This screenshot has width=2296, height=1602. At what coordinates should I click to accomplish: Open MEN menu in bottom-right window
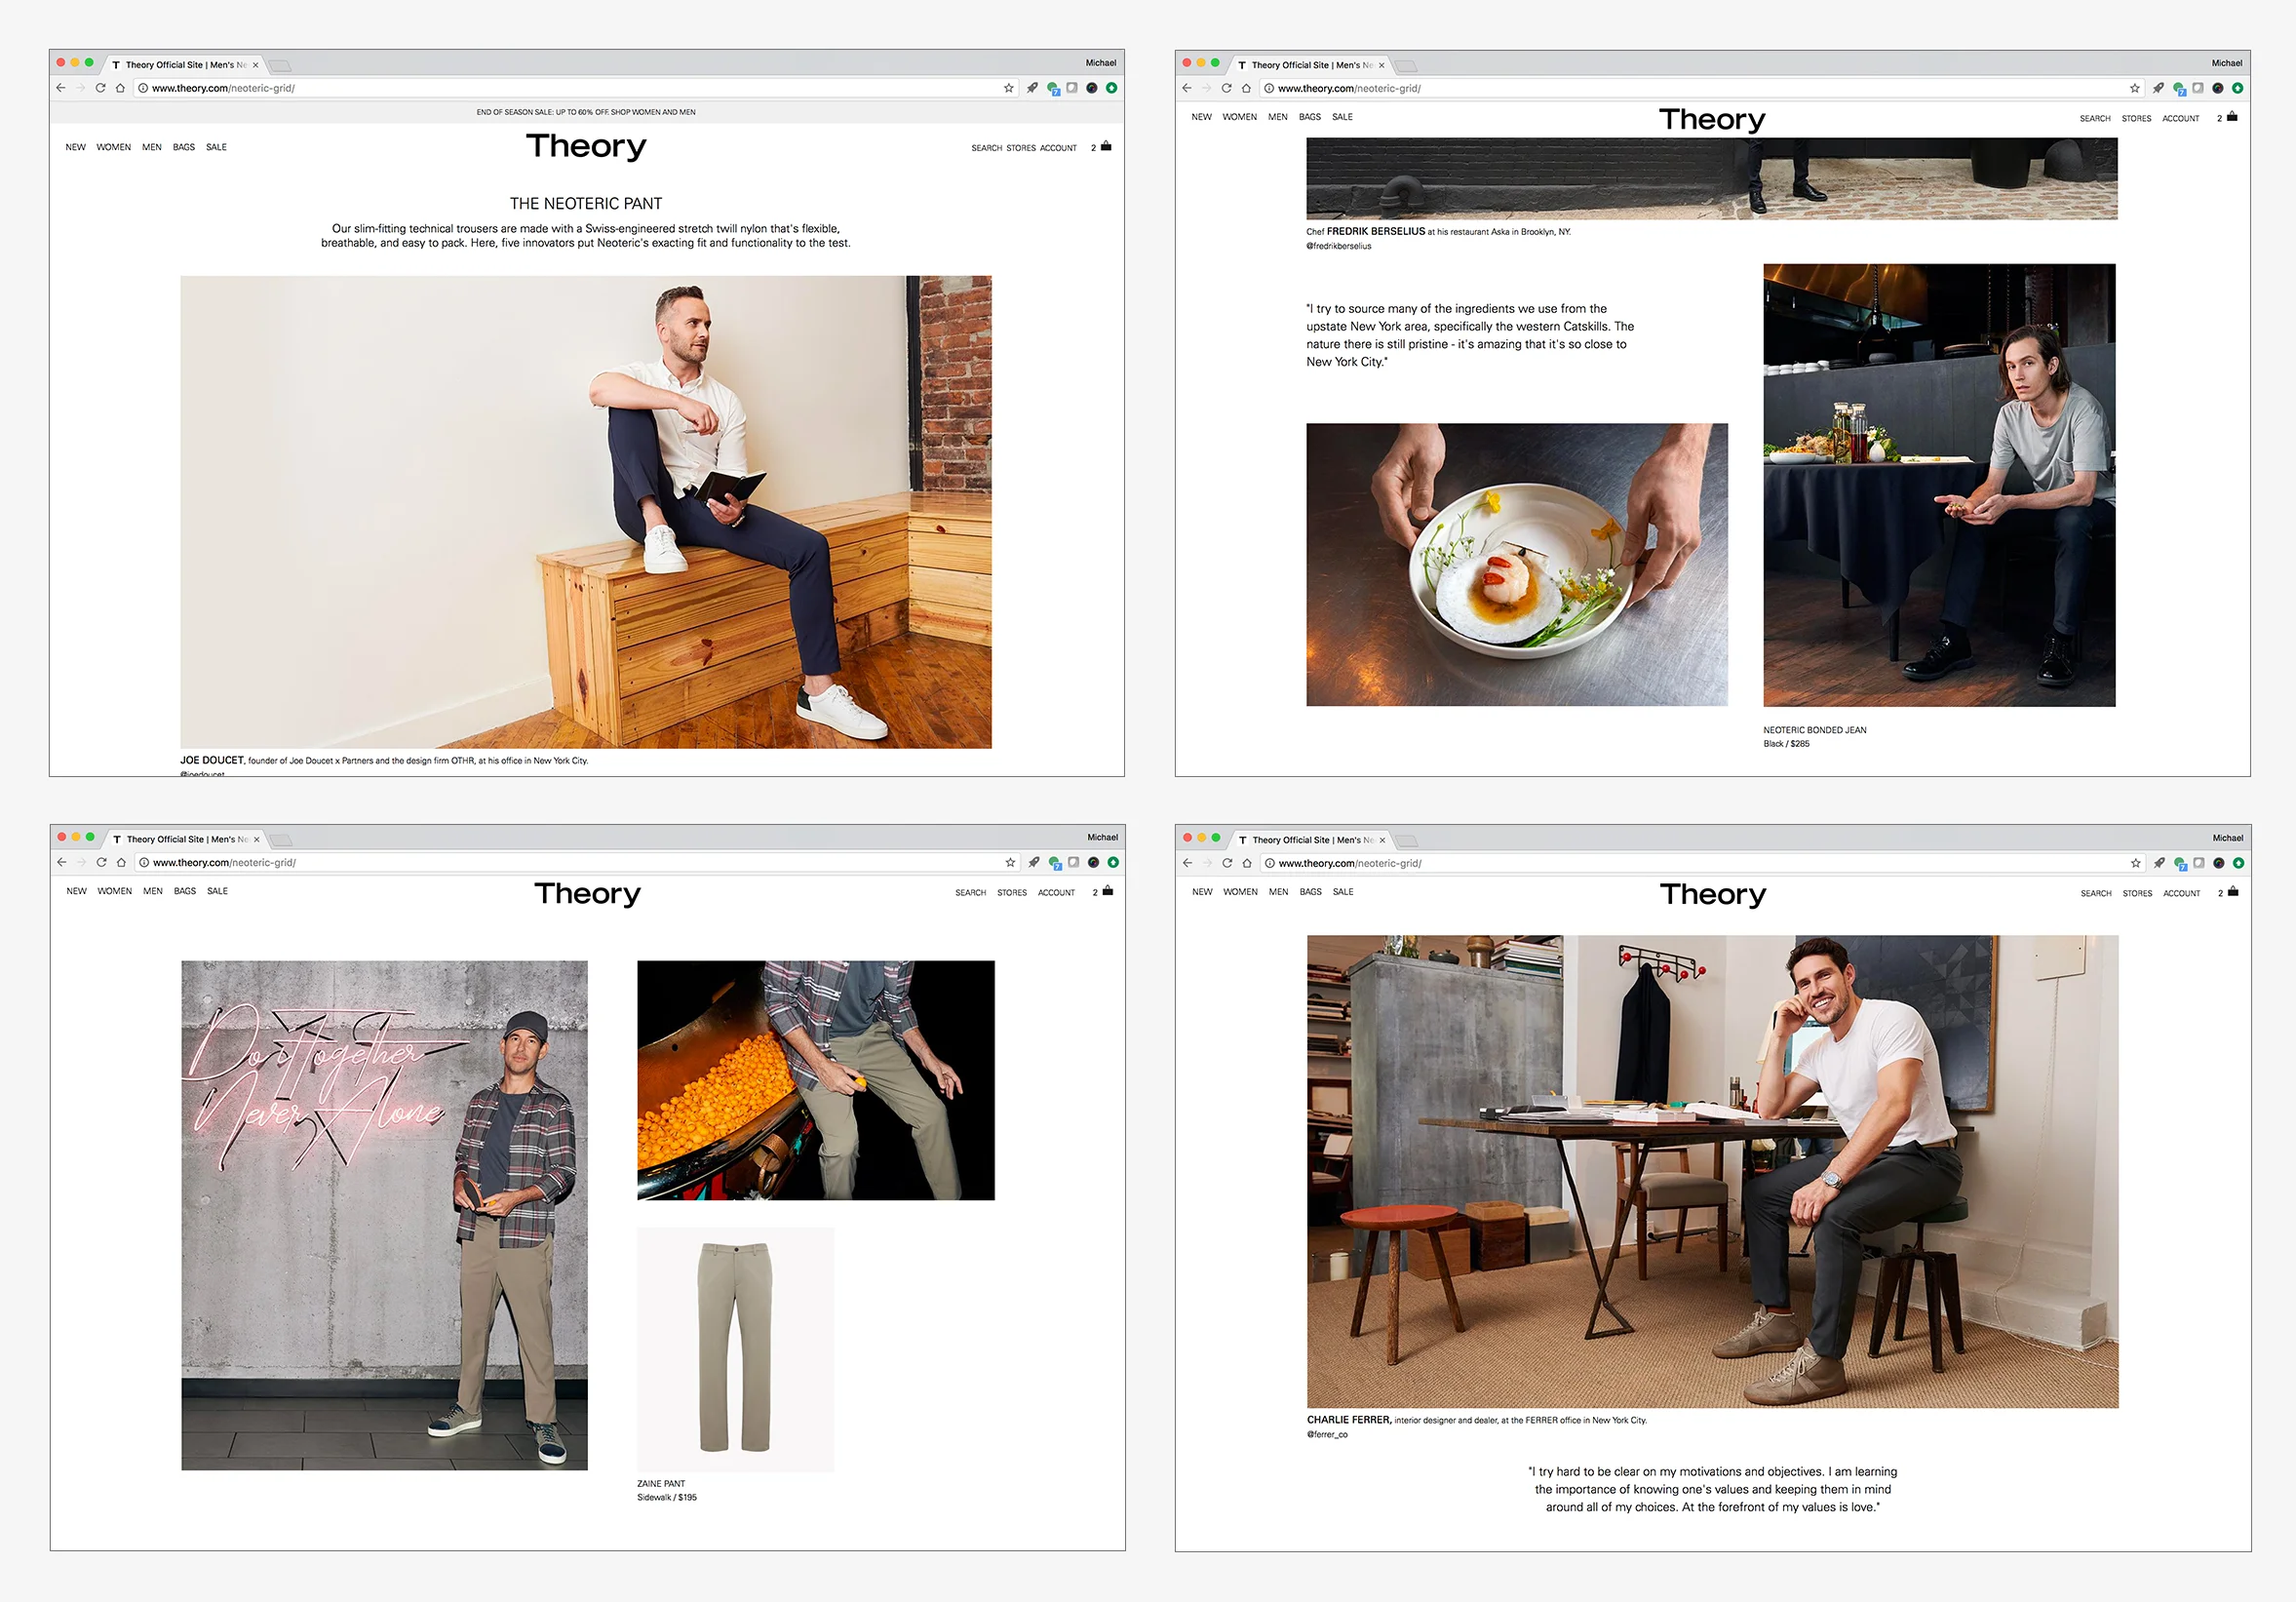point(1279,892)
